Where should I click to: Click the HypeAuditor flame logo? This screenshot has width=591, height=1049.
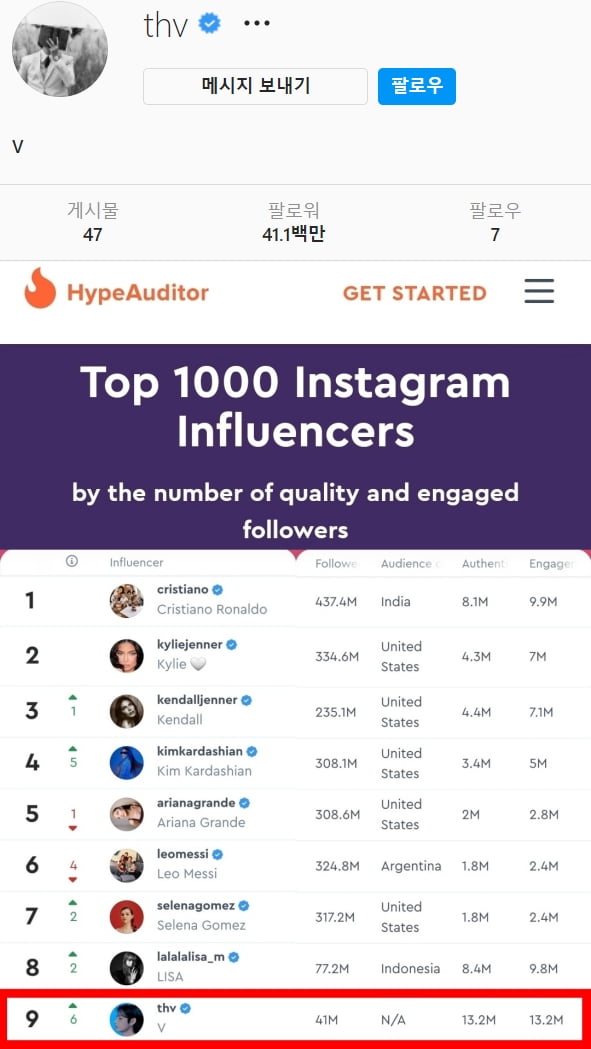40,288
